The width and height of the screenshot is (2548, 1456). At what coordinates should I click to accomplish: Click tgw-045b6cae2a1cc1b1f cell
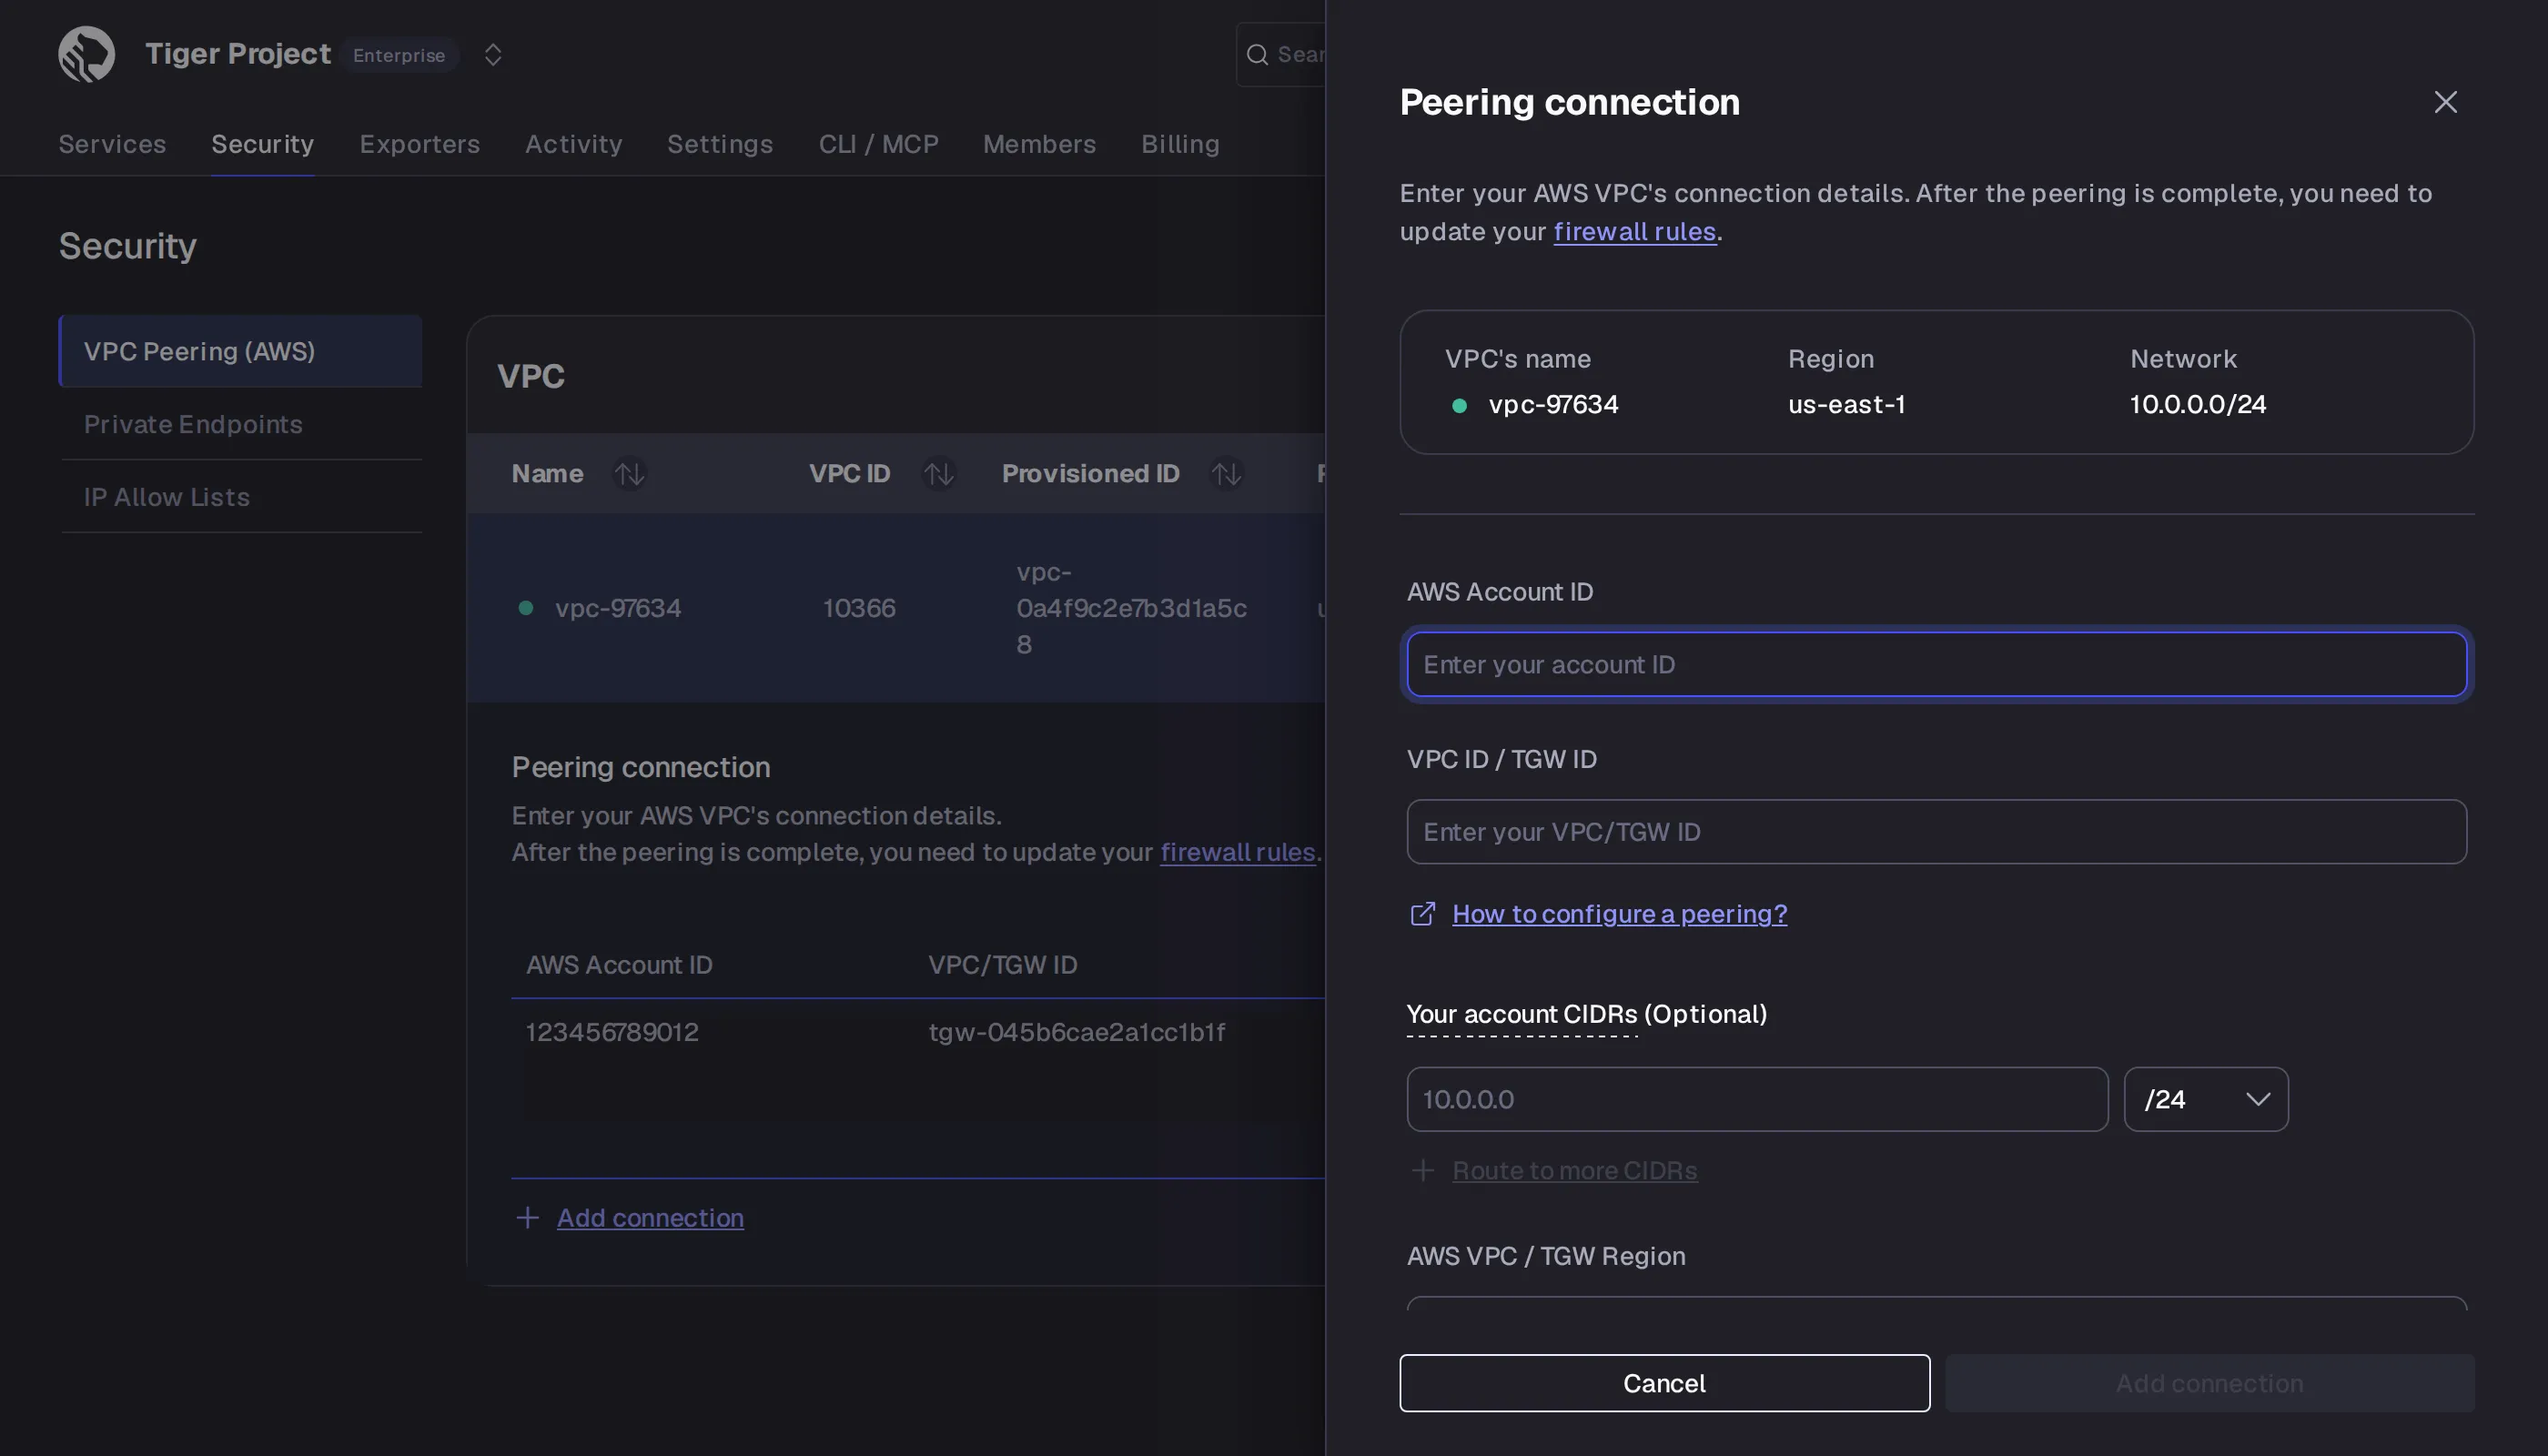1077,1032
